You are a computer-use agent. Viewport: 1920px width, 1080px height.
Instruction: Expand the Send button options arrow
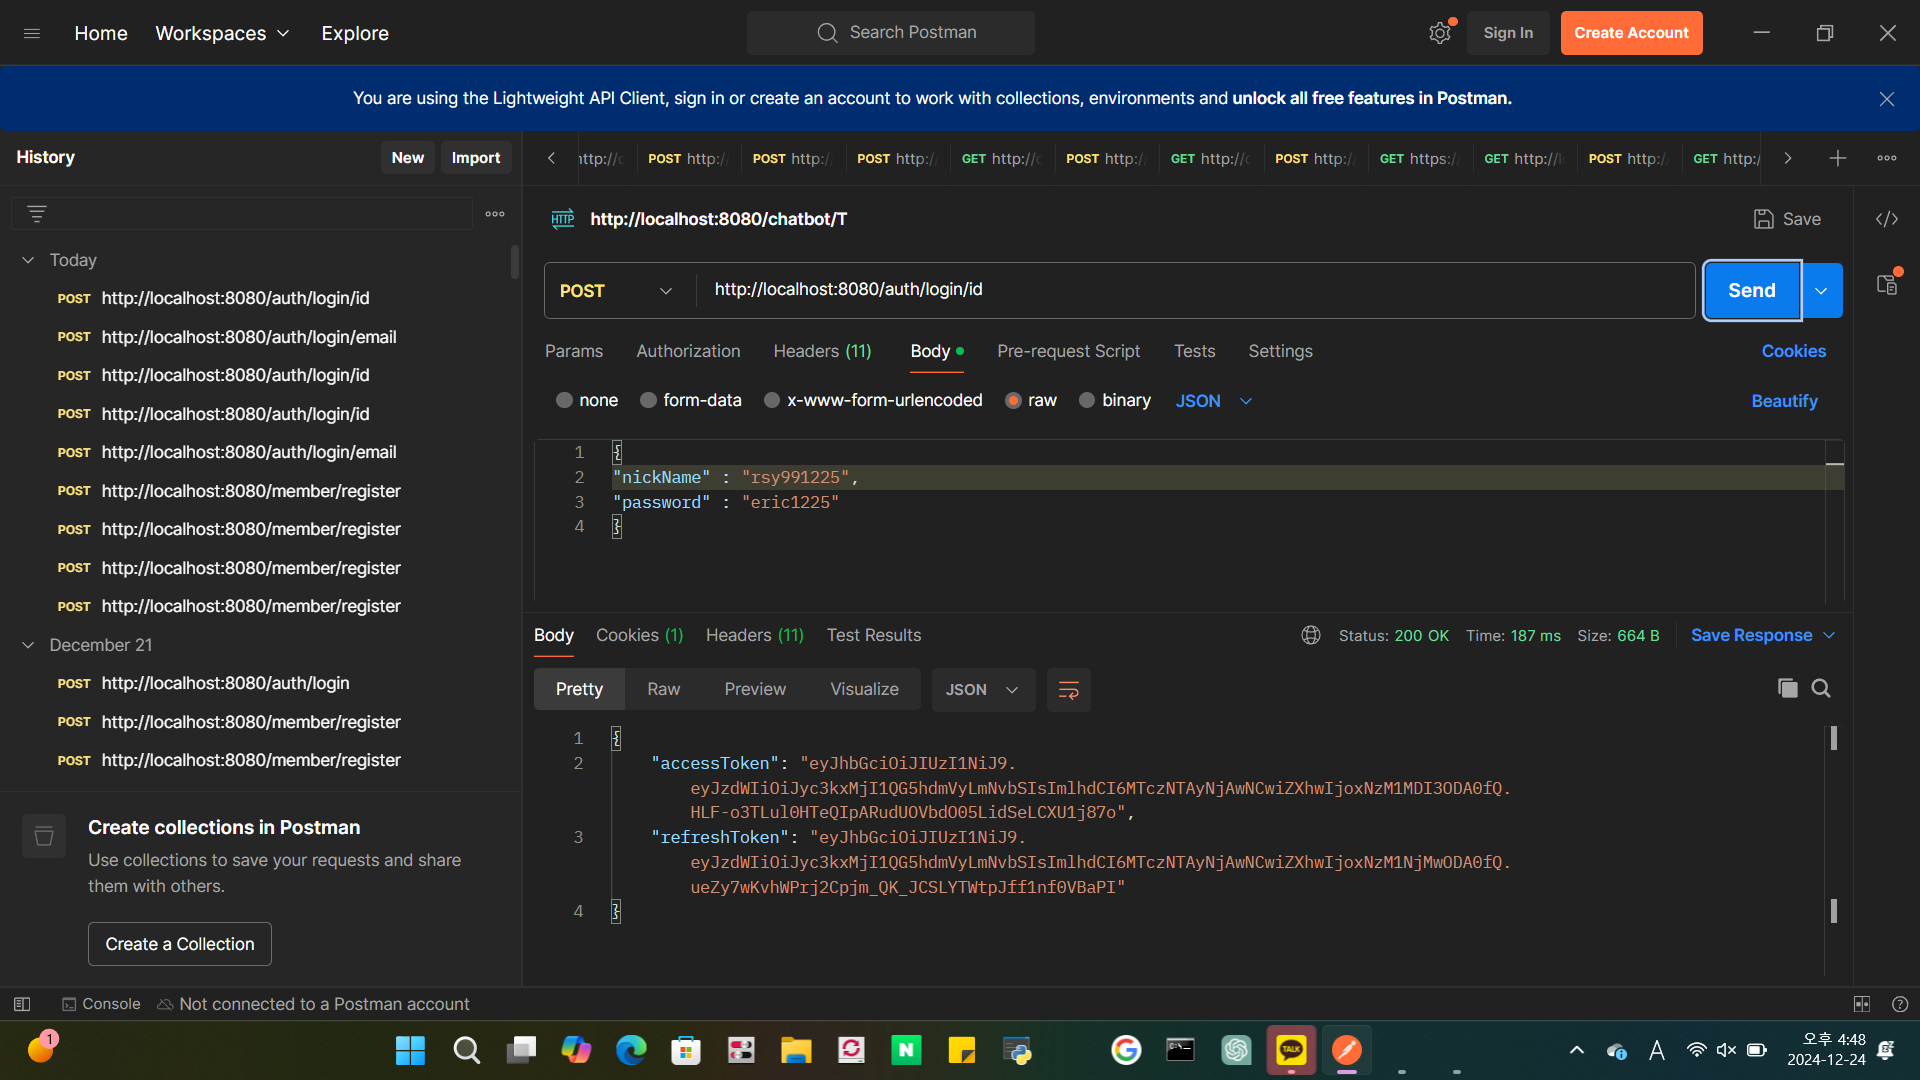coord(1822,291)
